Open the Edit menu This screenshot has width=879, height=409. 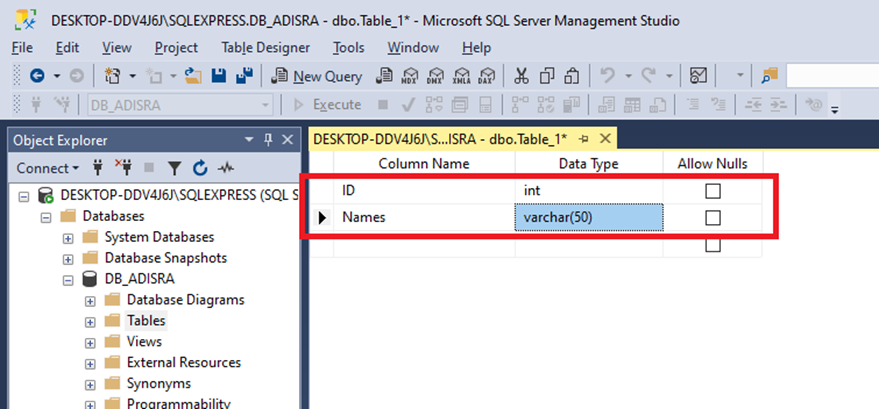point(67,48)
